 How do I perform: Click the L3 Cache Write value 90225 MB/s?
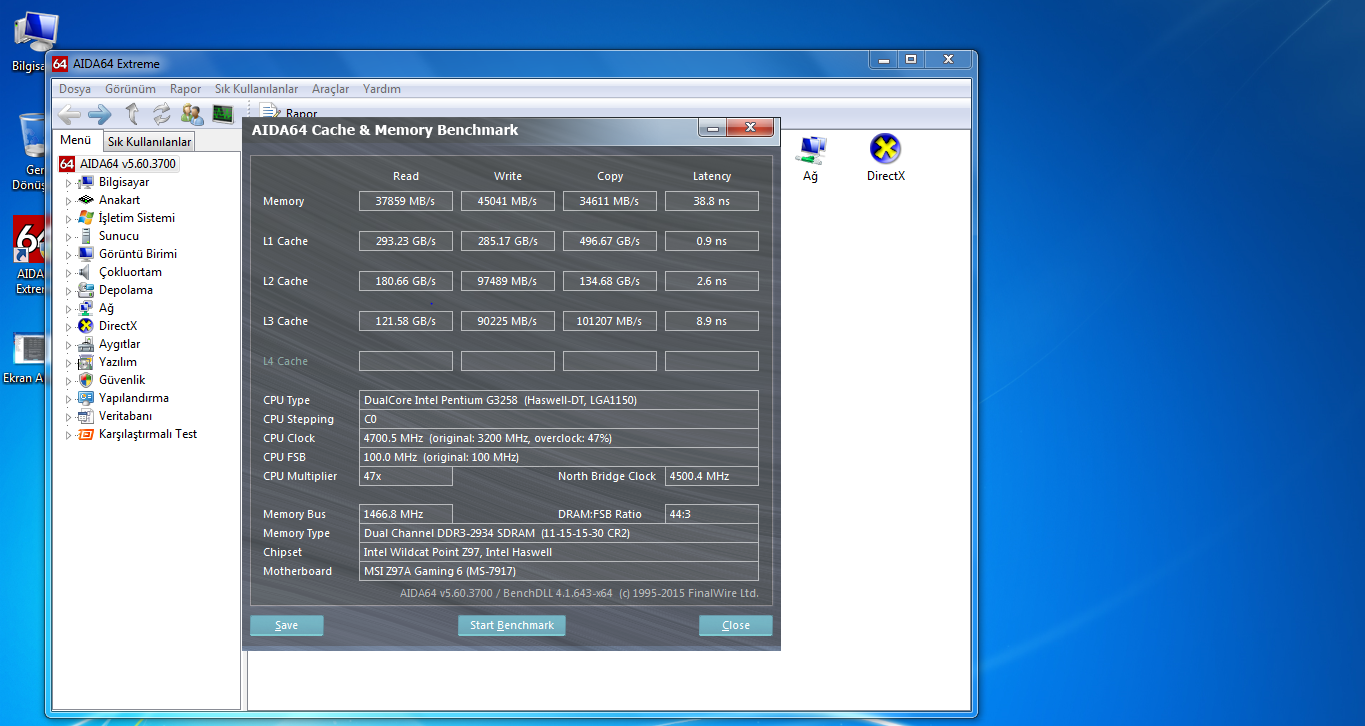pos(508,321)
